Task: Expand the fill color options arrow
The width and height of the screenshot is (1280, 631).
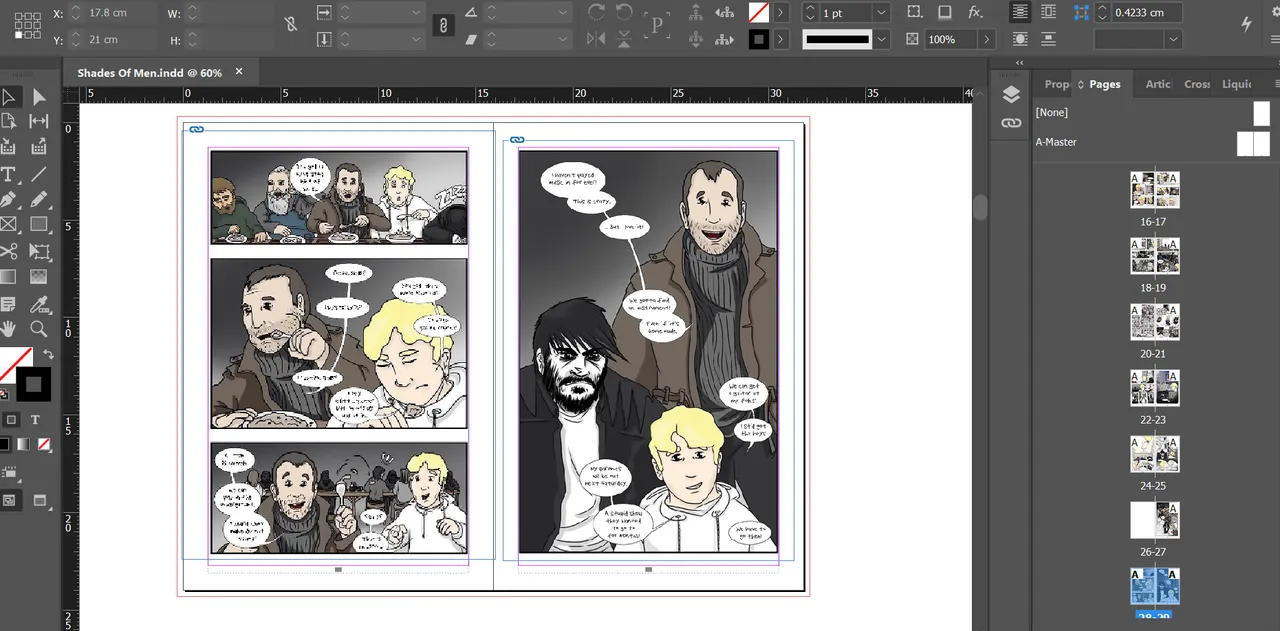Action: [x=781, y=13]
